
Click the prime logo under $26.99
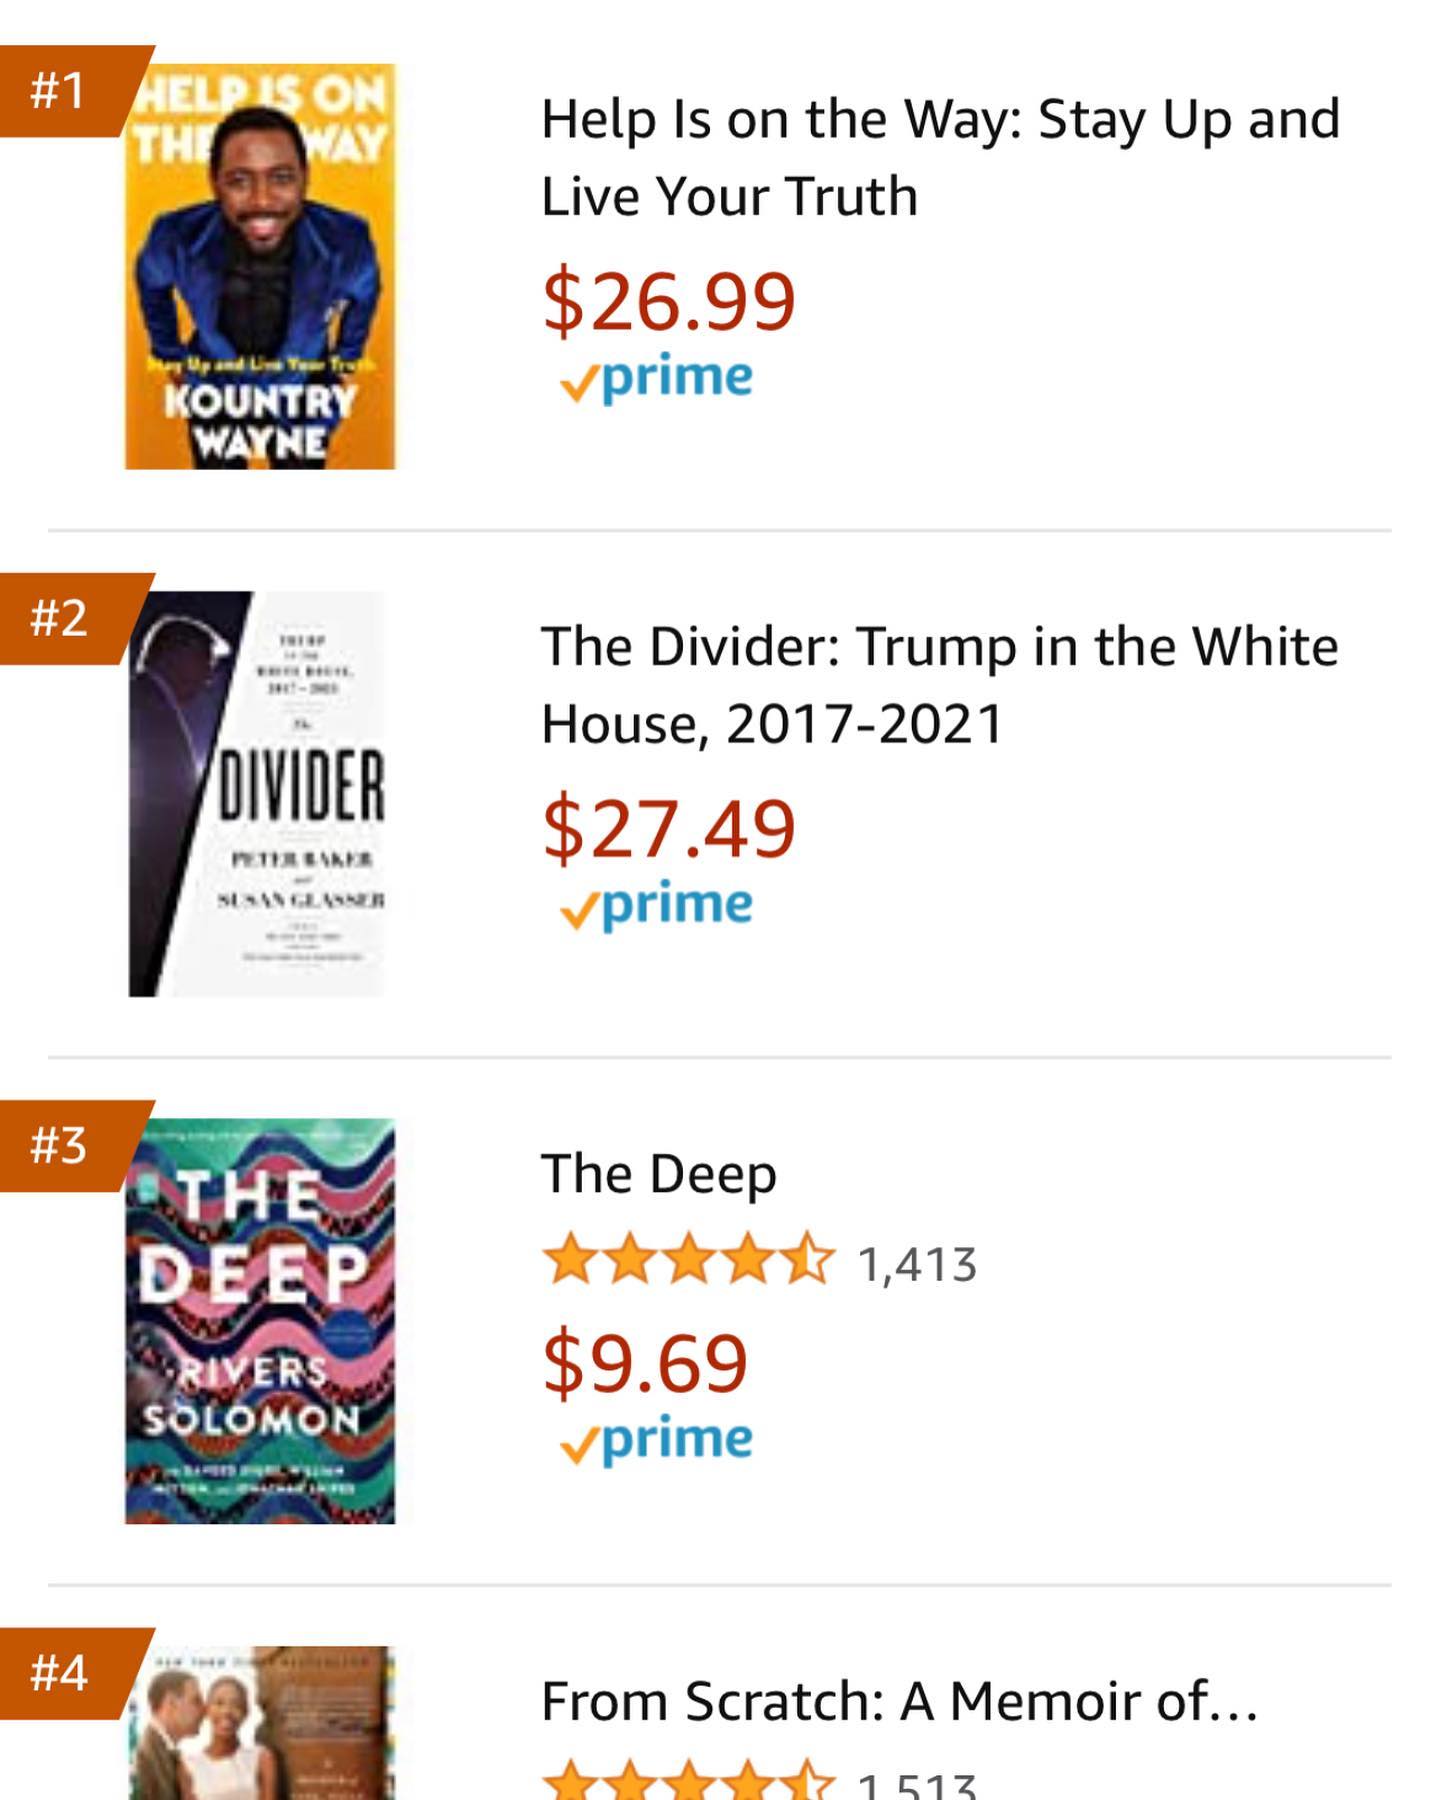pos(656,380)
